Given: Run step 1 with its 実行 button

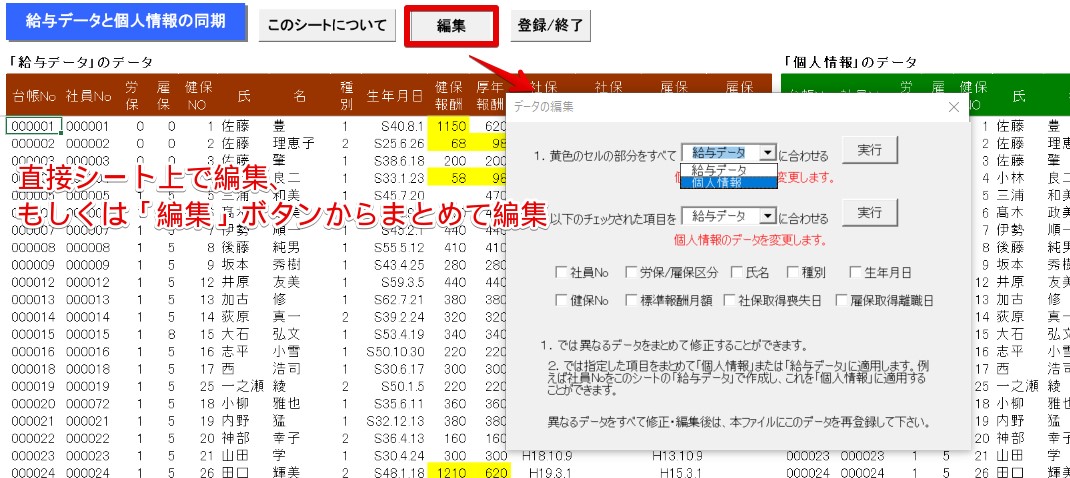Looking at the screenshot, I should tap(869, 150).
